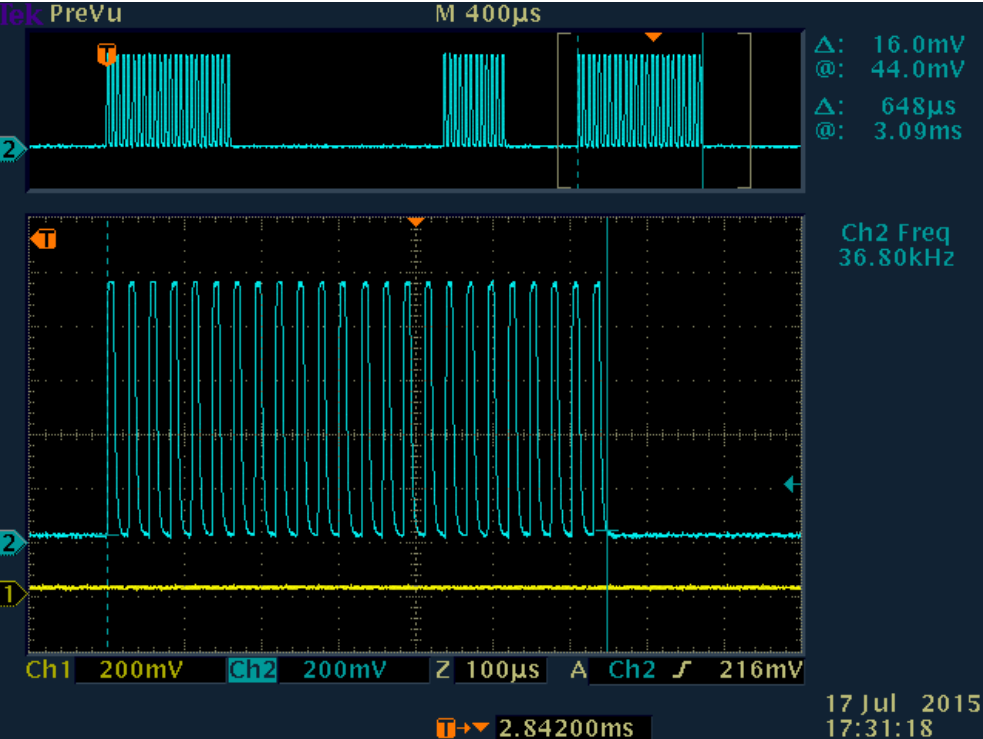Click the Ch2 Freq 36.80kHz measurement
Viewport: 983px width, 739px height.
[x=897, y=246]
